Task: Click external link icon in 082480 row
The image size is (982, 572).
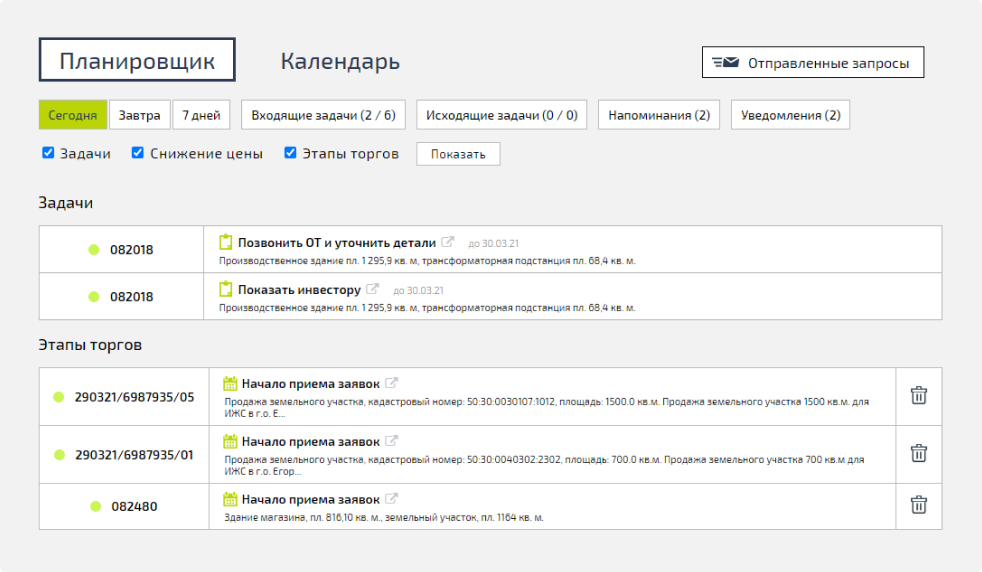Action: coord(392,499)
